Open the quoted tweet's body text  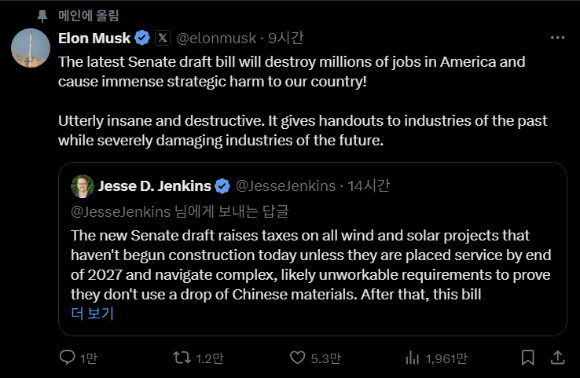click(x=311, y=265)
